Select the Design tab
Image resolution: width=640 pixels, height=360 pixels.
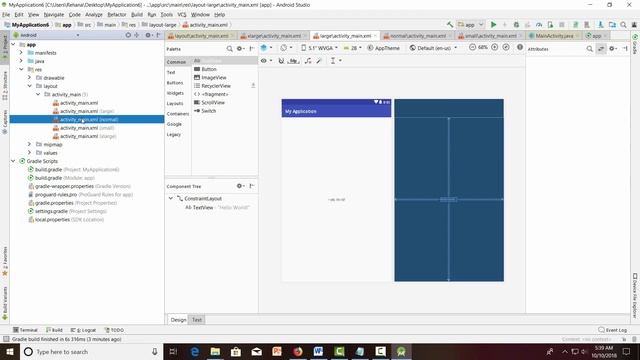coord(178,320)
